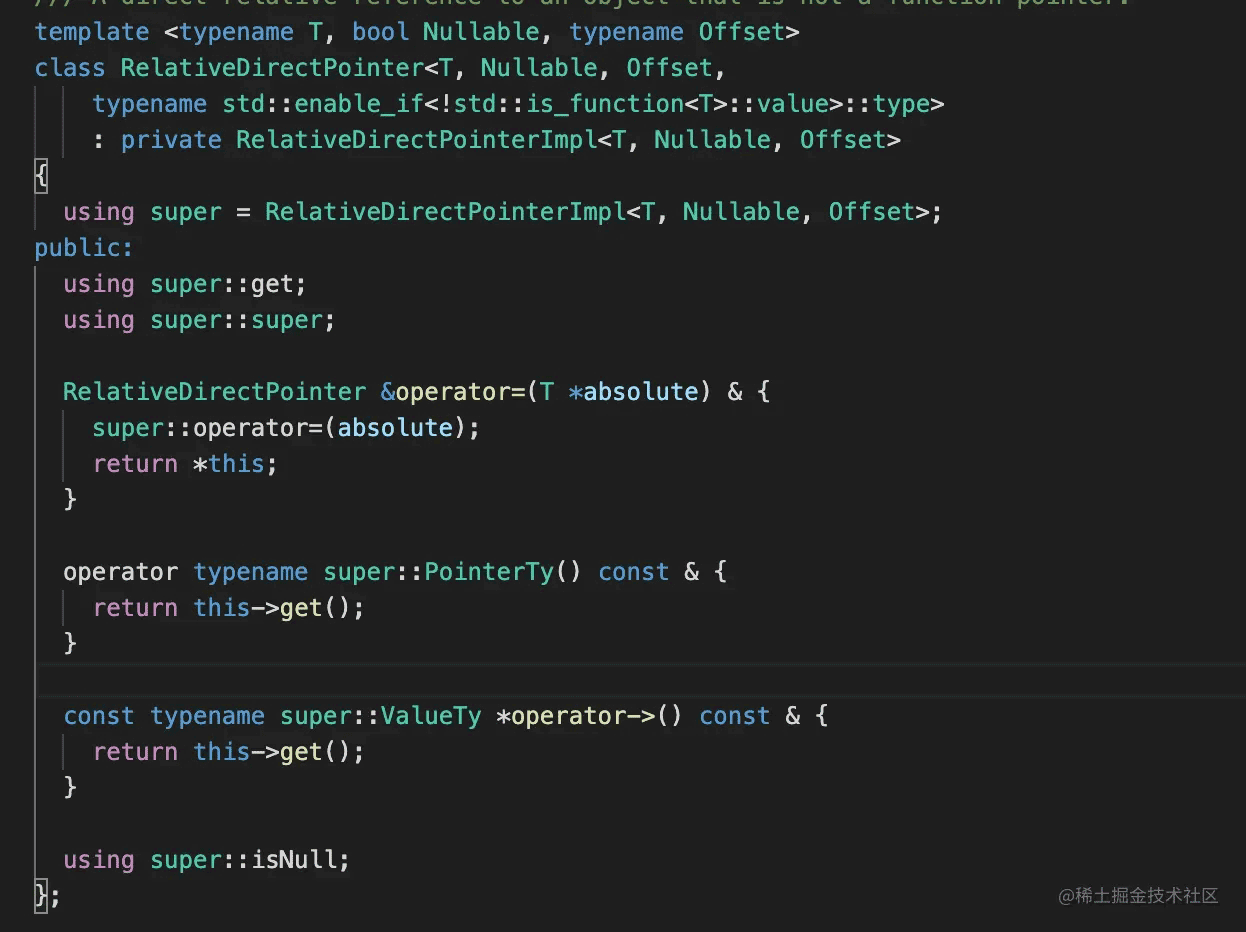Click 'std::enable_if' in the template declaration
Screen dimensions: 1246x932
click(x=322, y=104)
